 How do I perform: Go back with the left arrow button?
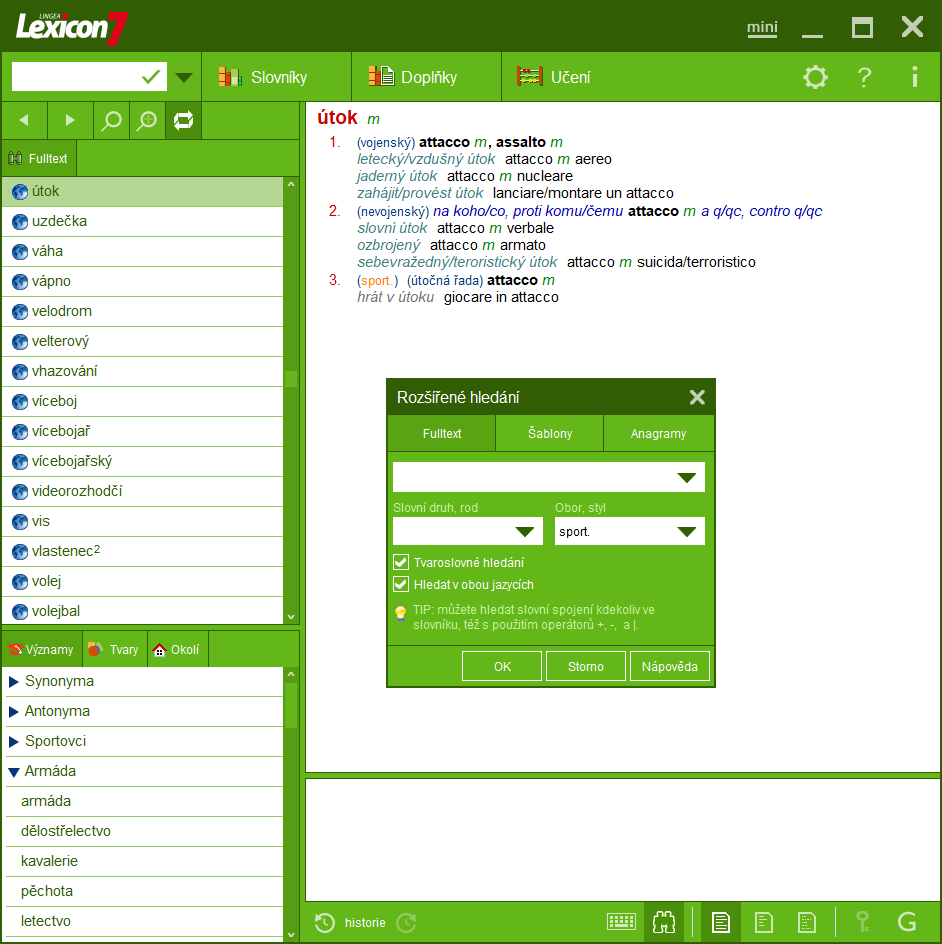(24, 120)
